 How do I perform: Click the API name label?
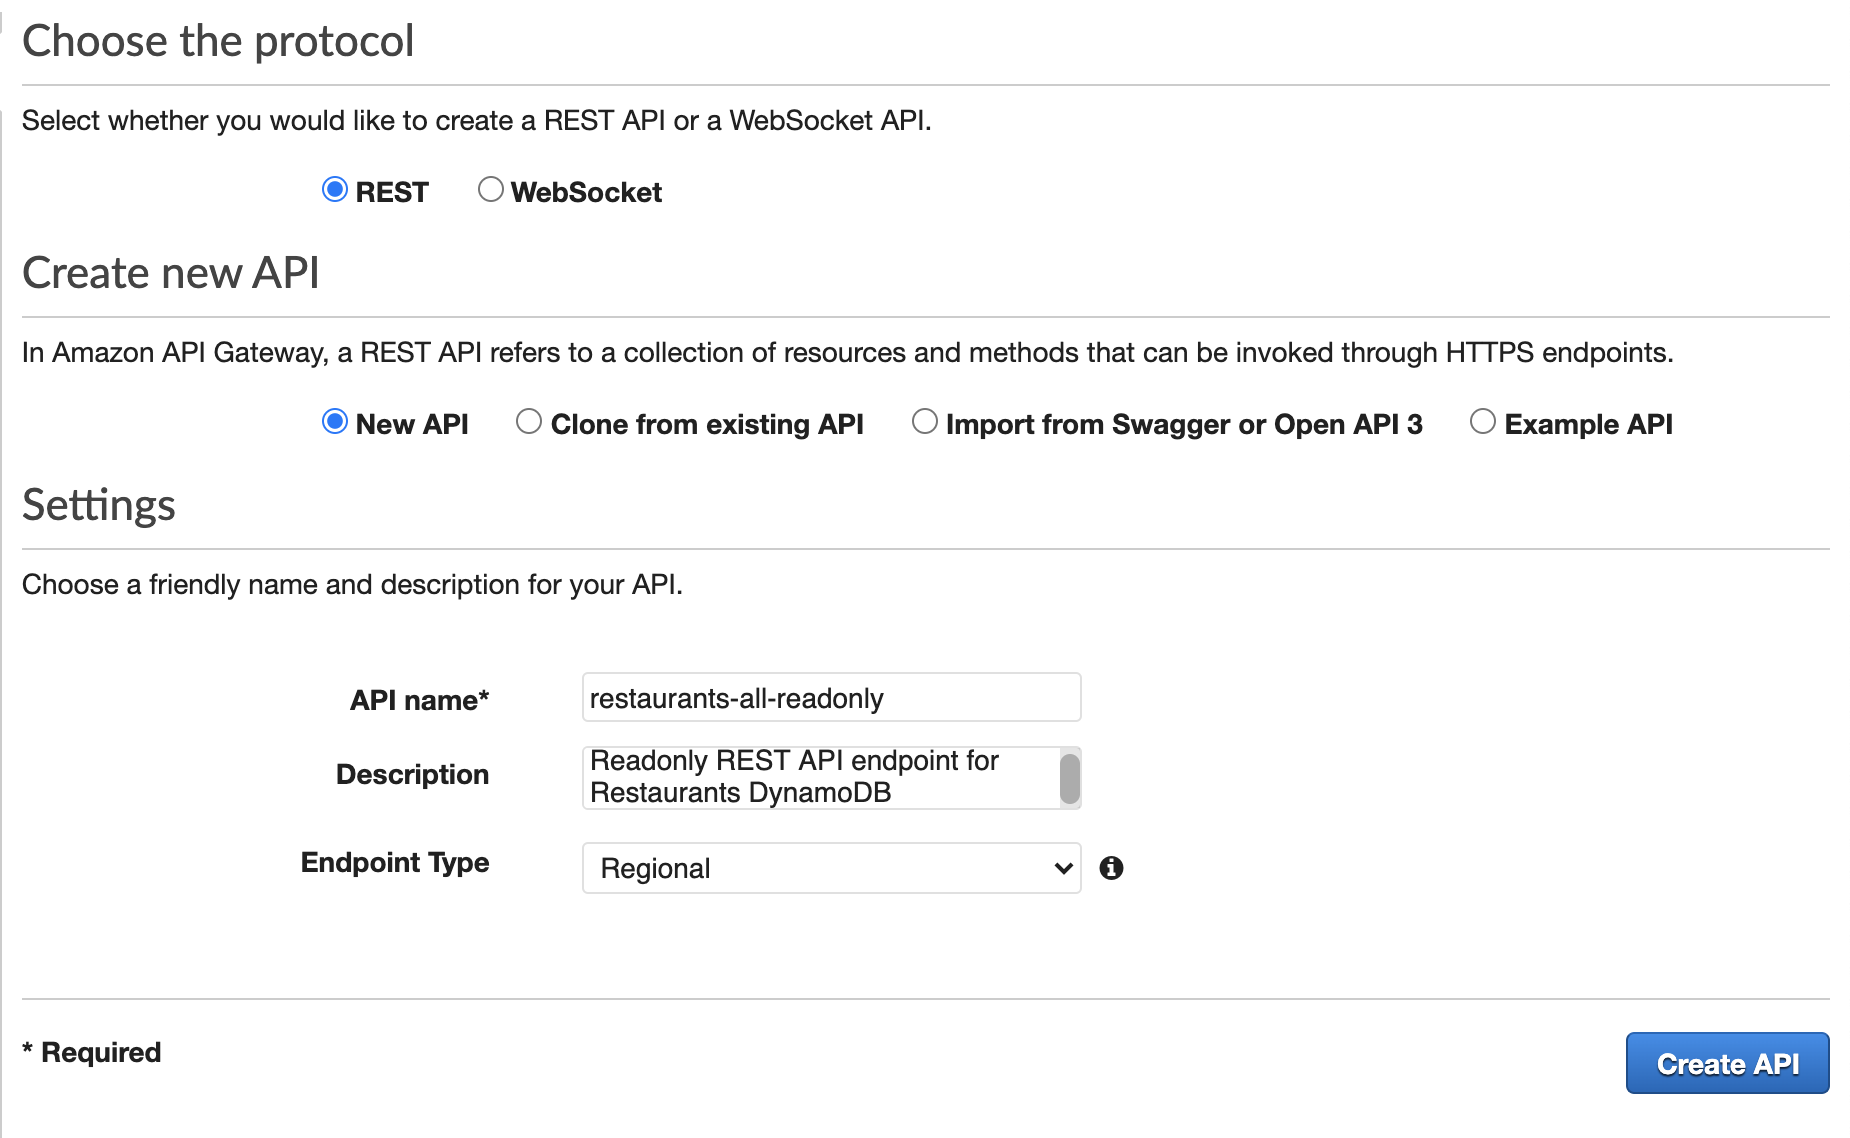pos(418,700)
